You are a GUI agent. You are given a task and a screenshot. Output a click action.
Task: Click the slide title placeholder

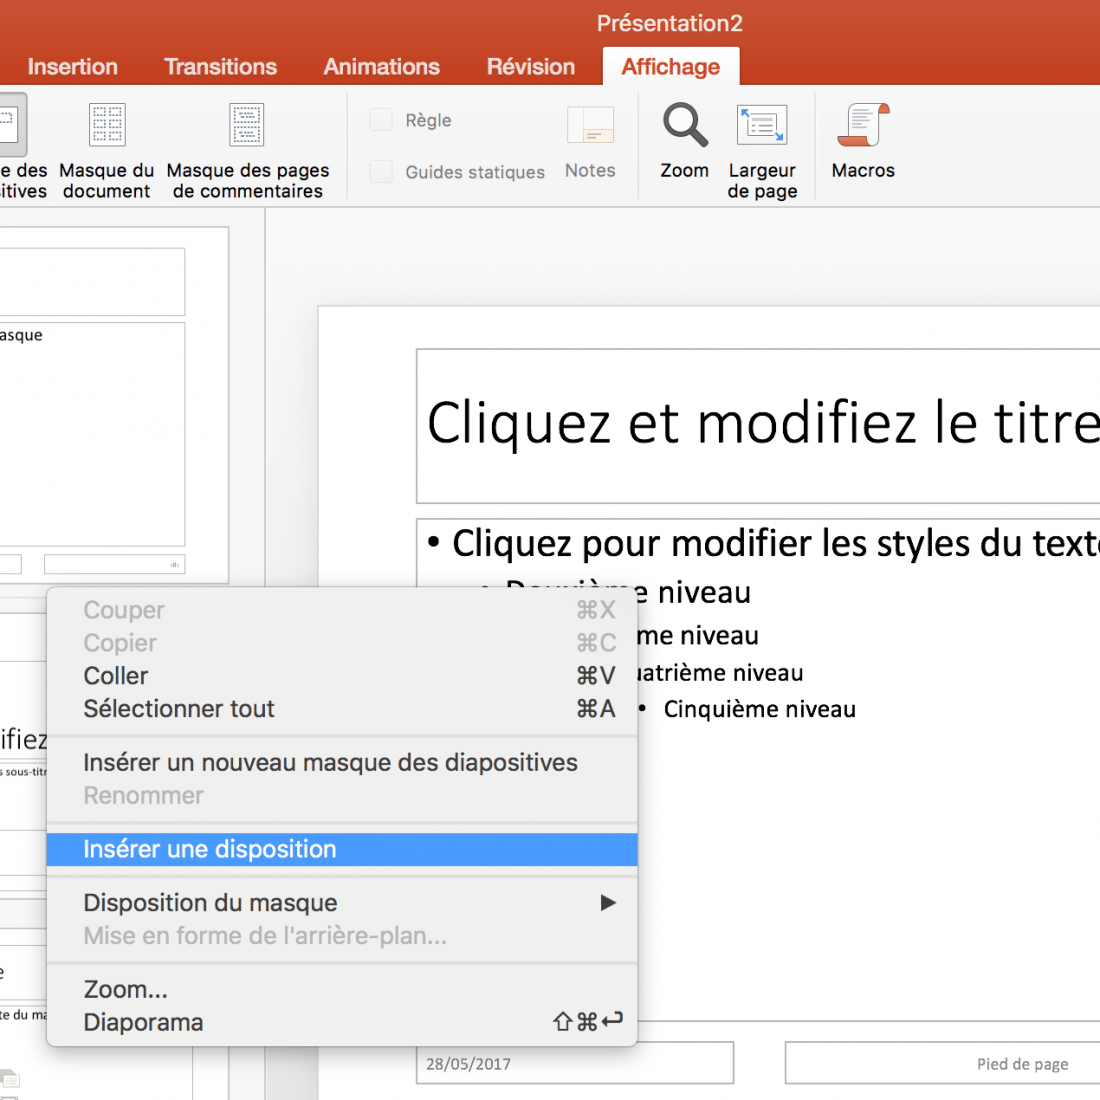click(x=758, y=426)
